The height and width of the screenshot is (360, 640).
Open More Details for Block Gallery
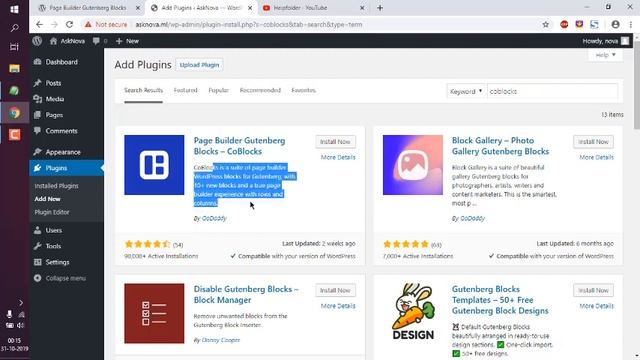[x=596, y=158]
